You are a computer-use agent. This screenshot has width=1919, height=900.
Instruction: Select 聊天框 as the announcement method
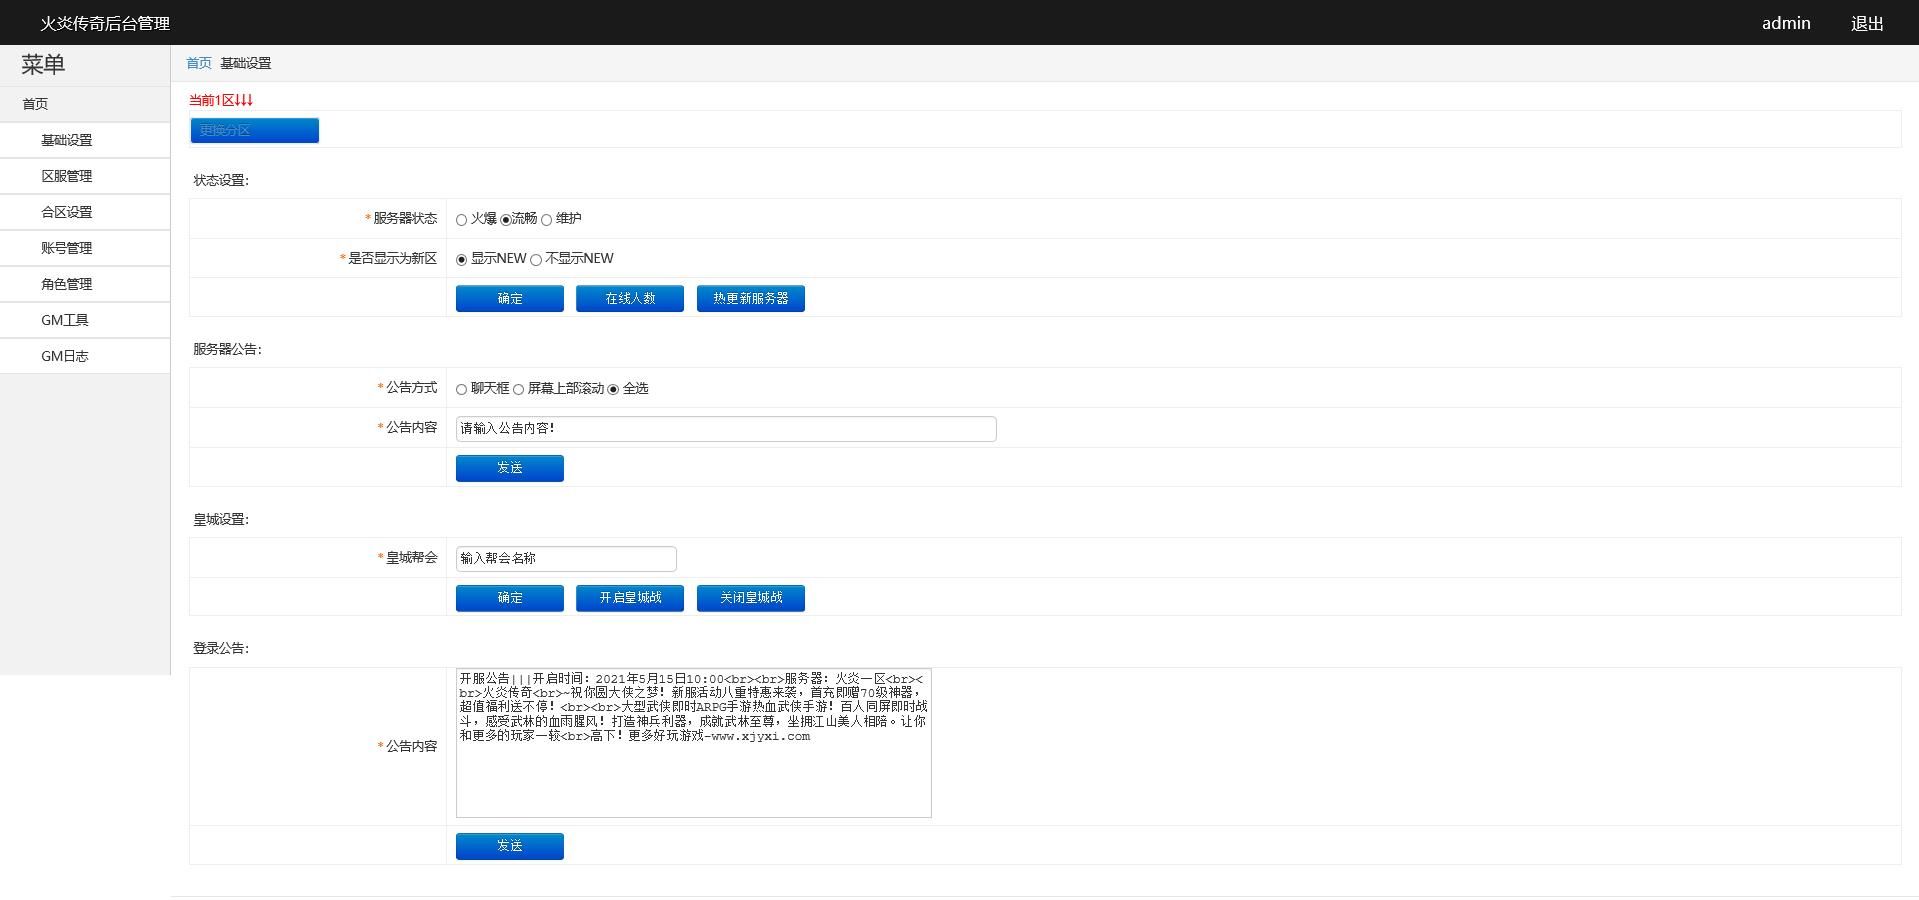coord(461,389)
